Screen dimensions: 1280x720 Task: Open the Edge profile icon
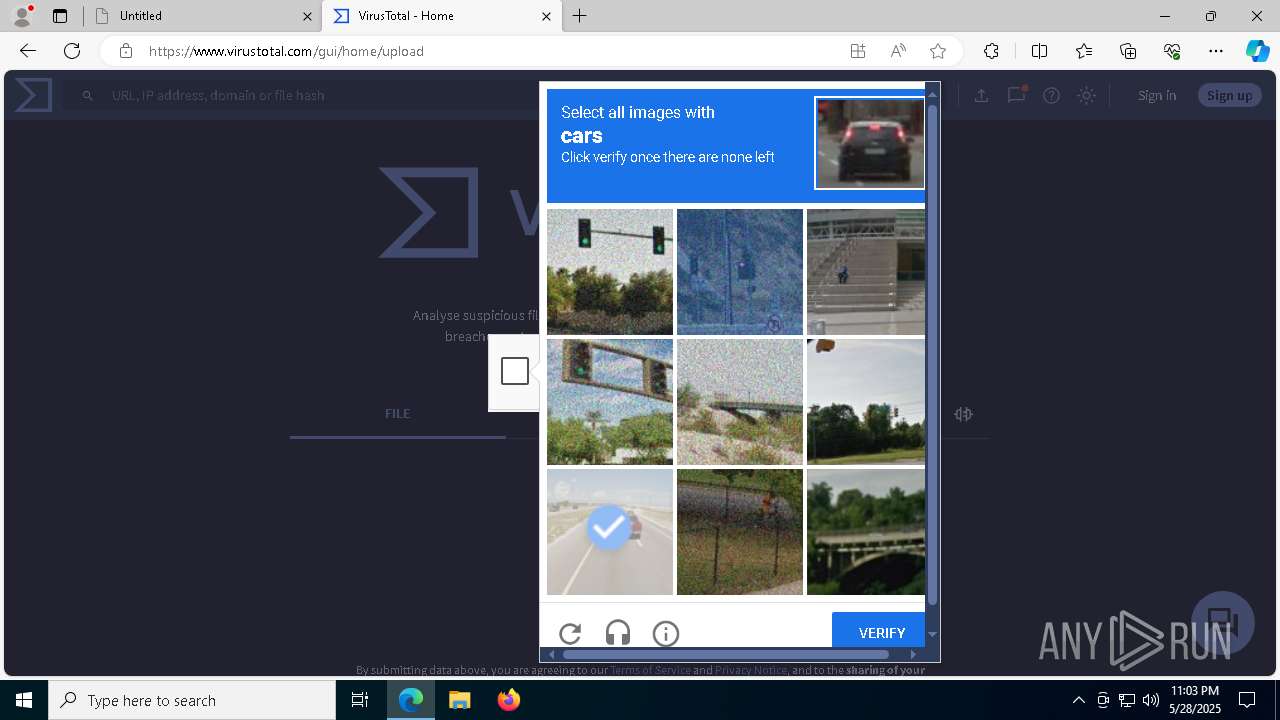tap(21, 16)
